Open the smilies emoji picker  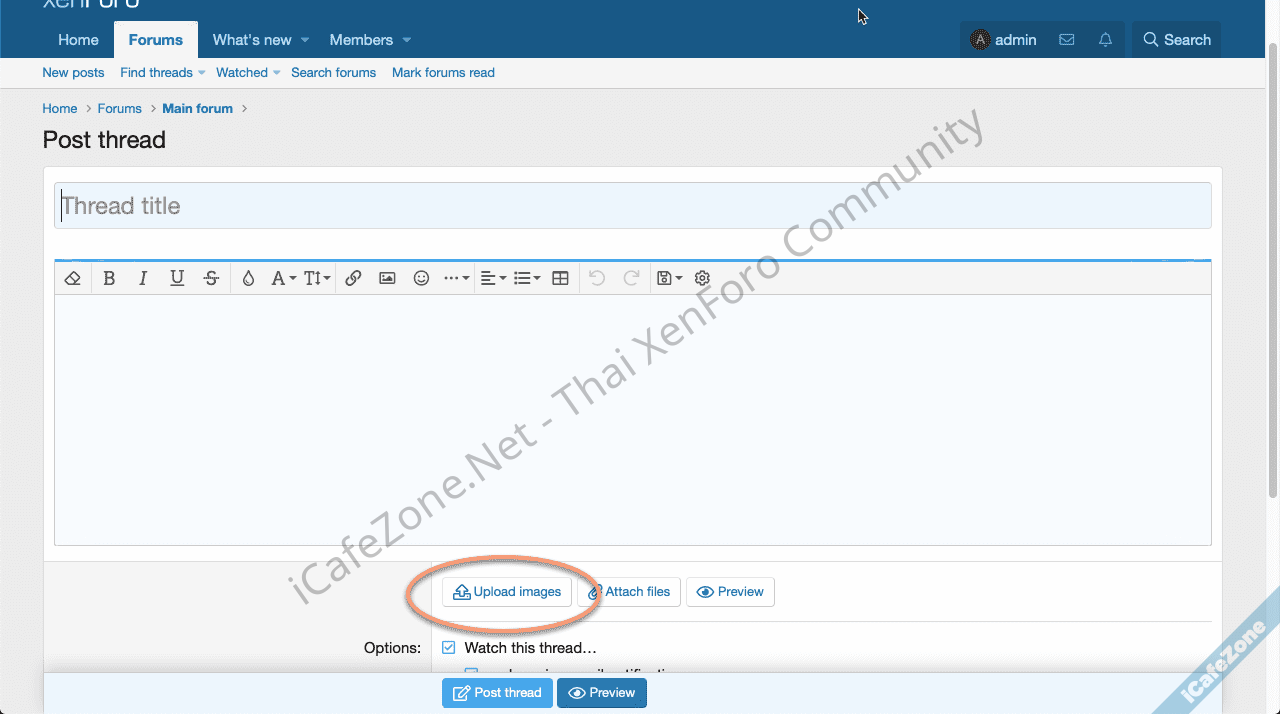pos(421,279)
